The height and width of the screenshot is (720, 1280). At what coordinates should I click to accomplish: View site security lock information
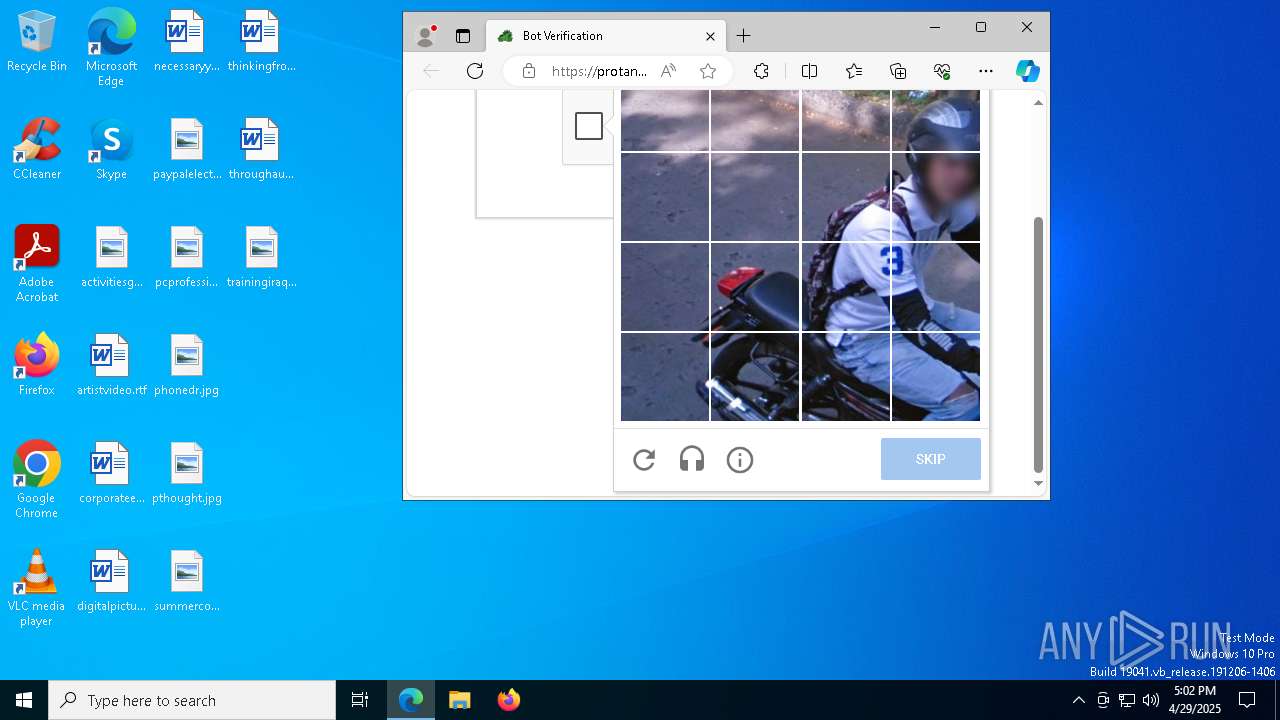click(x=529, y=71)
